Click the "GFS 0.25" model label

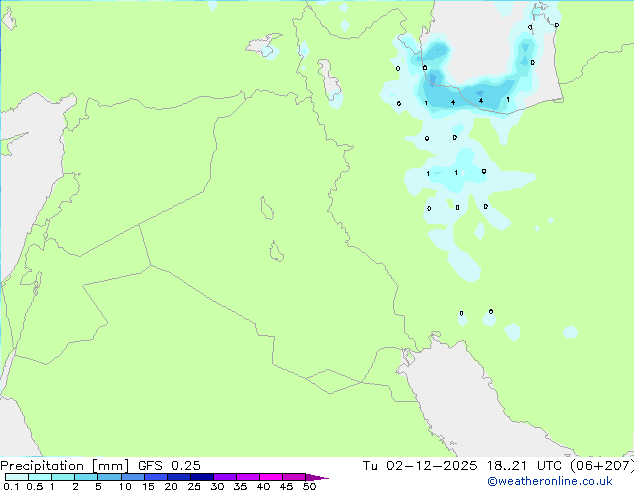(x=169, y=466)
